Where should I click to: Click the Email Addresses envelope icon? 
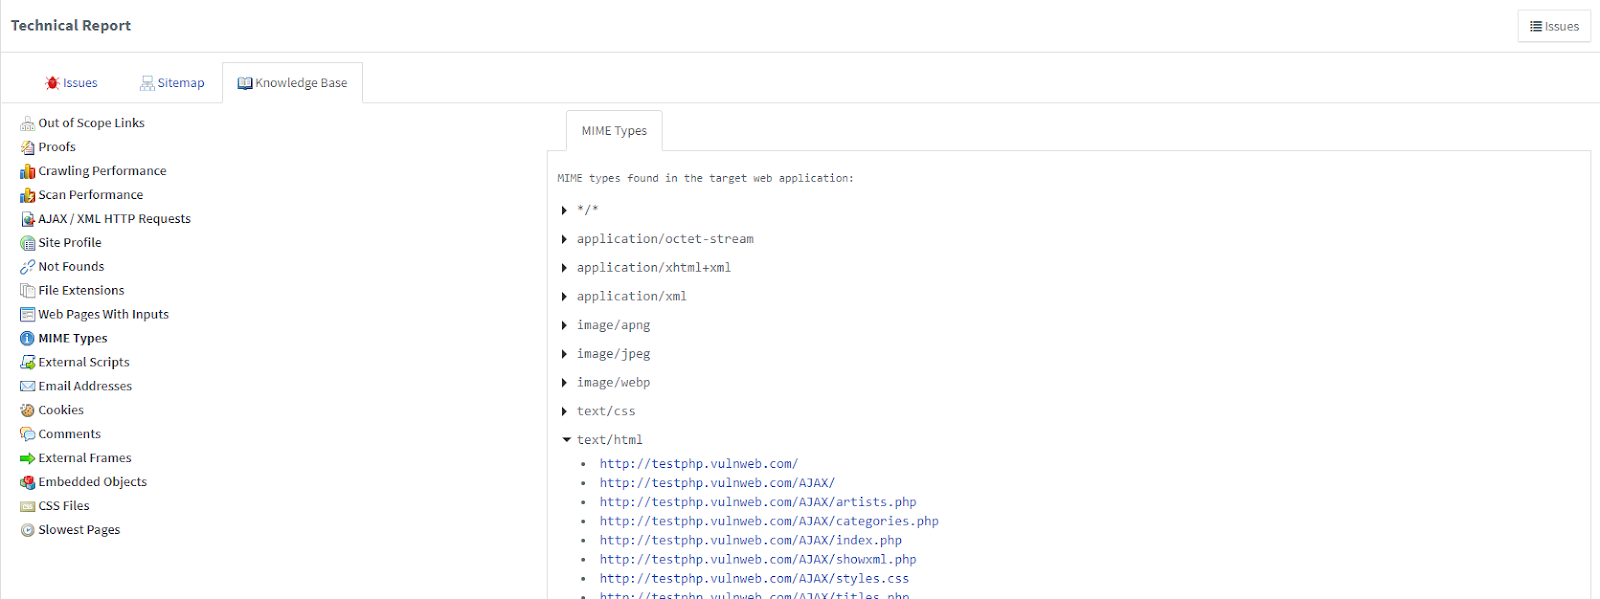tap(27, 387)
